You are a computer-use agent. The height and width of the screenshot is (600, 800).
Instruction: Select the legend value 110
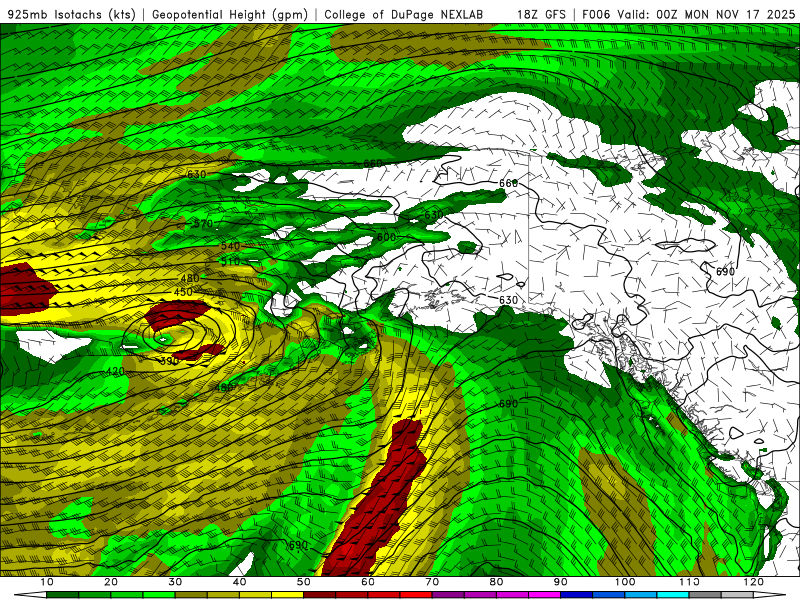point(689,582)
